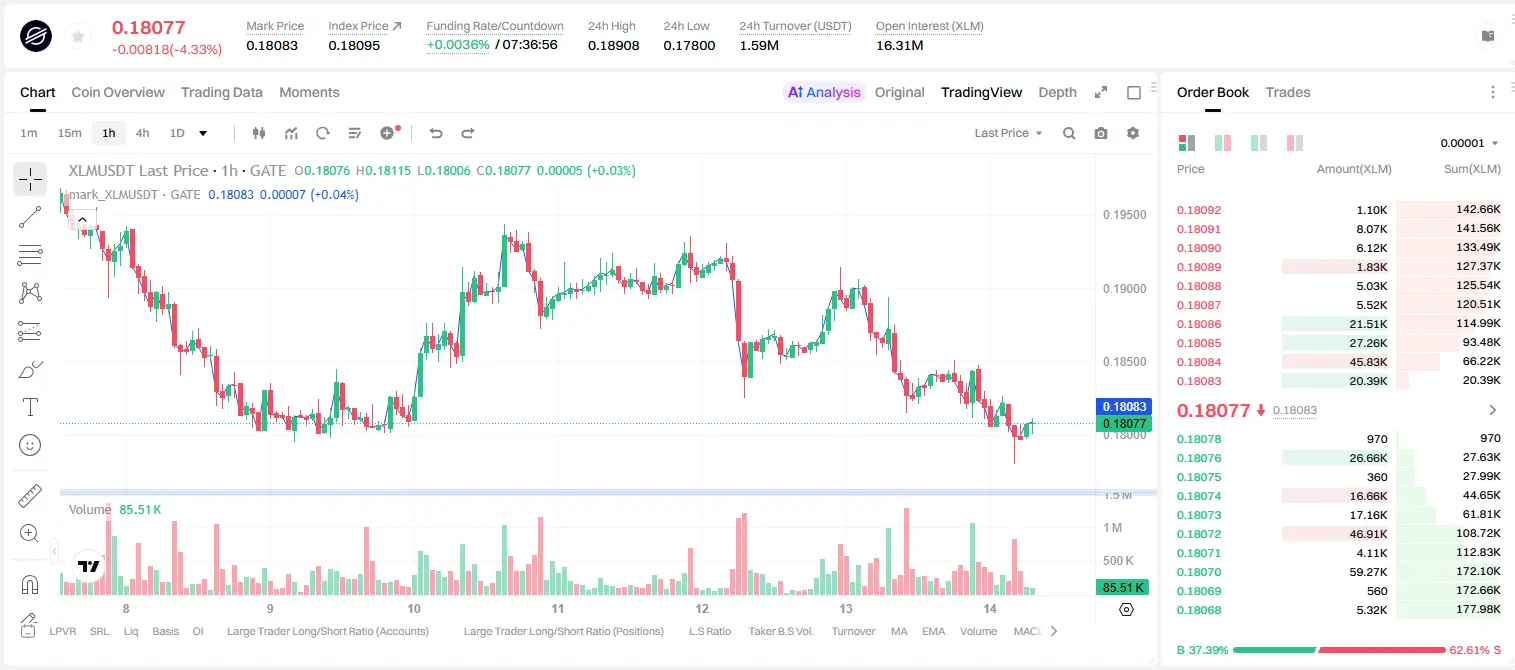1515x670 pixels.
Task: Take a chart snapshot with camera icon
Action: [1101, 133]
